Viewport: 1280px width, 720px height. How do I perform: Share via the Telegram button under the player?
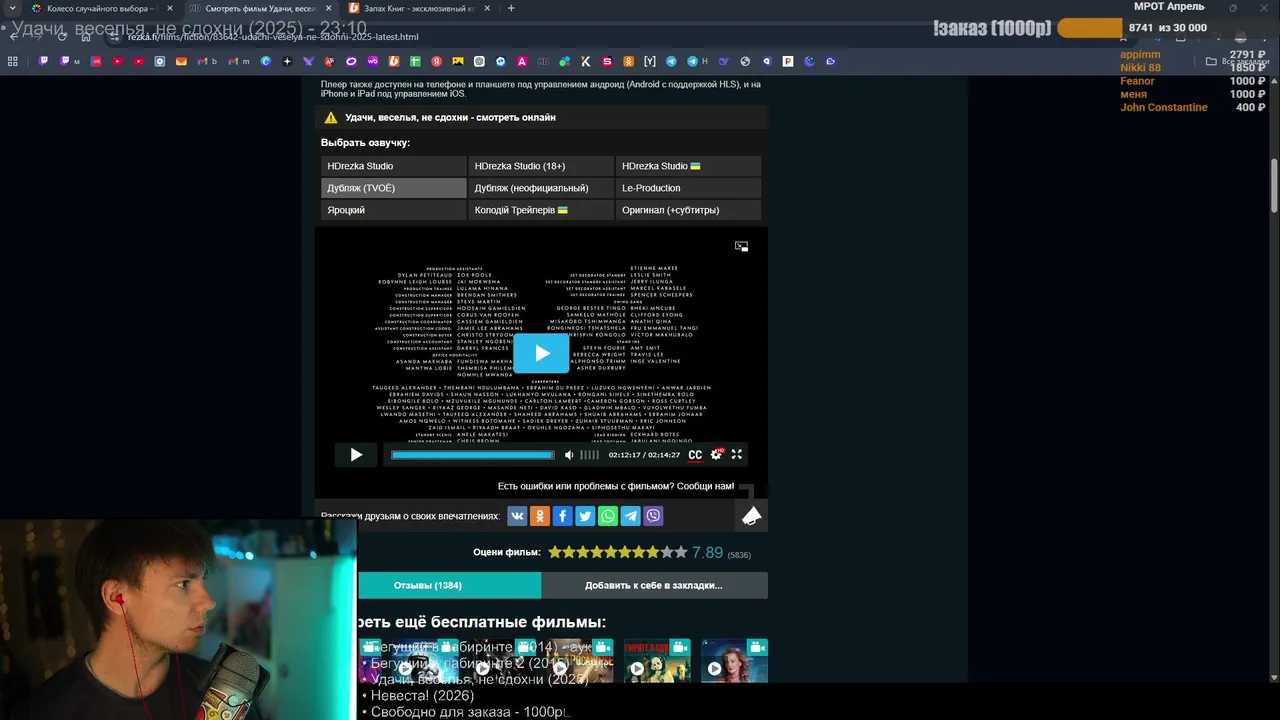pyautogui.click(x=631, y=516)
